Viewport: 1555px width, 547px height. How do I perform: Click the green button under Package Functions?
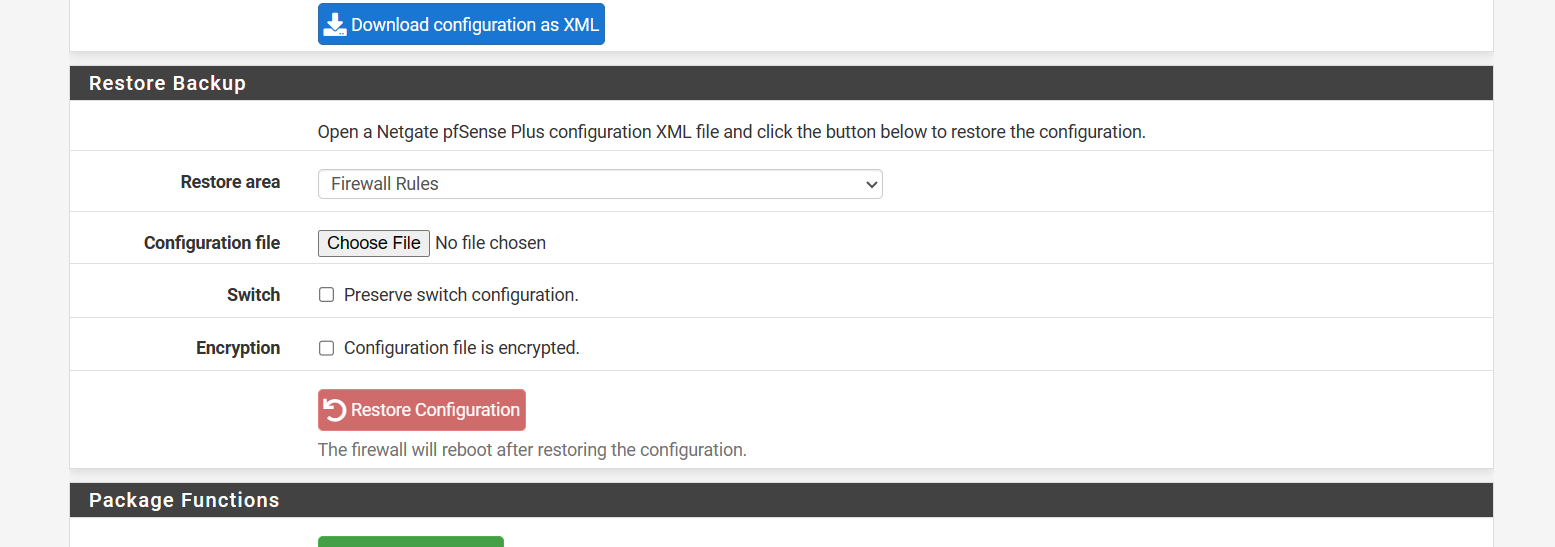[x=410, y=542]
